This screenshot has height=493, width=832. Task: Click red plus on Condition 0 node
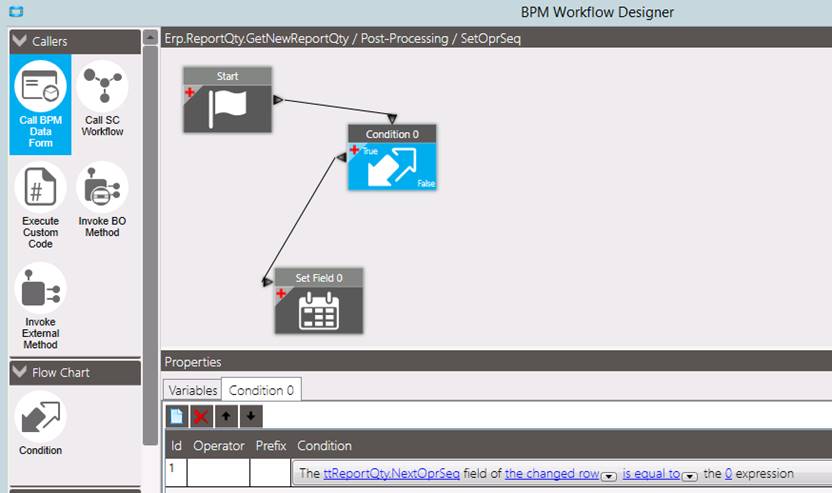tap(354, 150)
